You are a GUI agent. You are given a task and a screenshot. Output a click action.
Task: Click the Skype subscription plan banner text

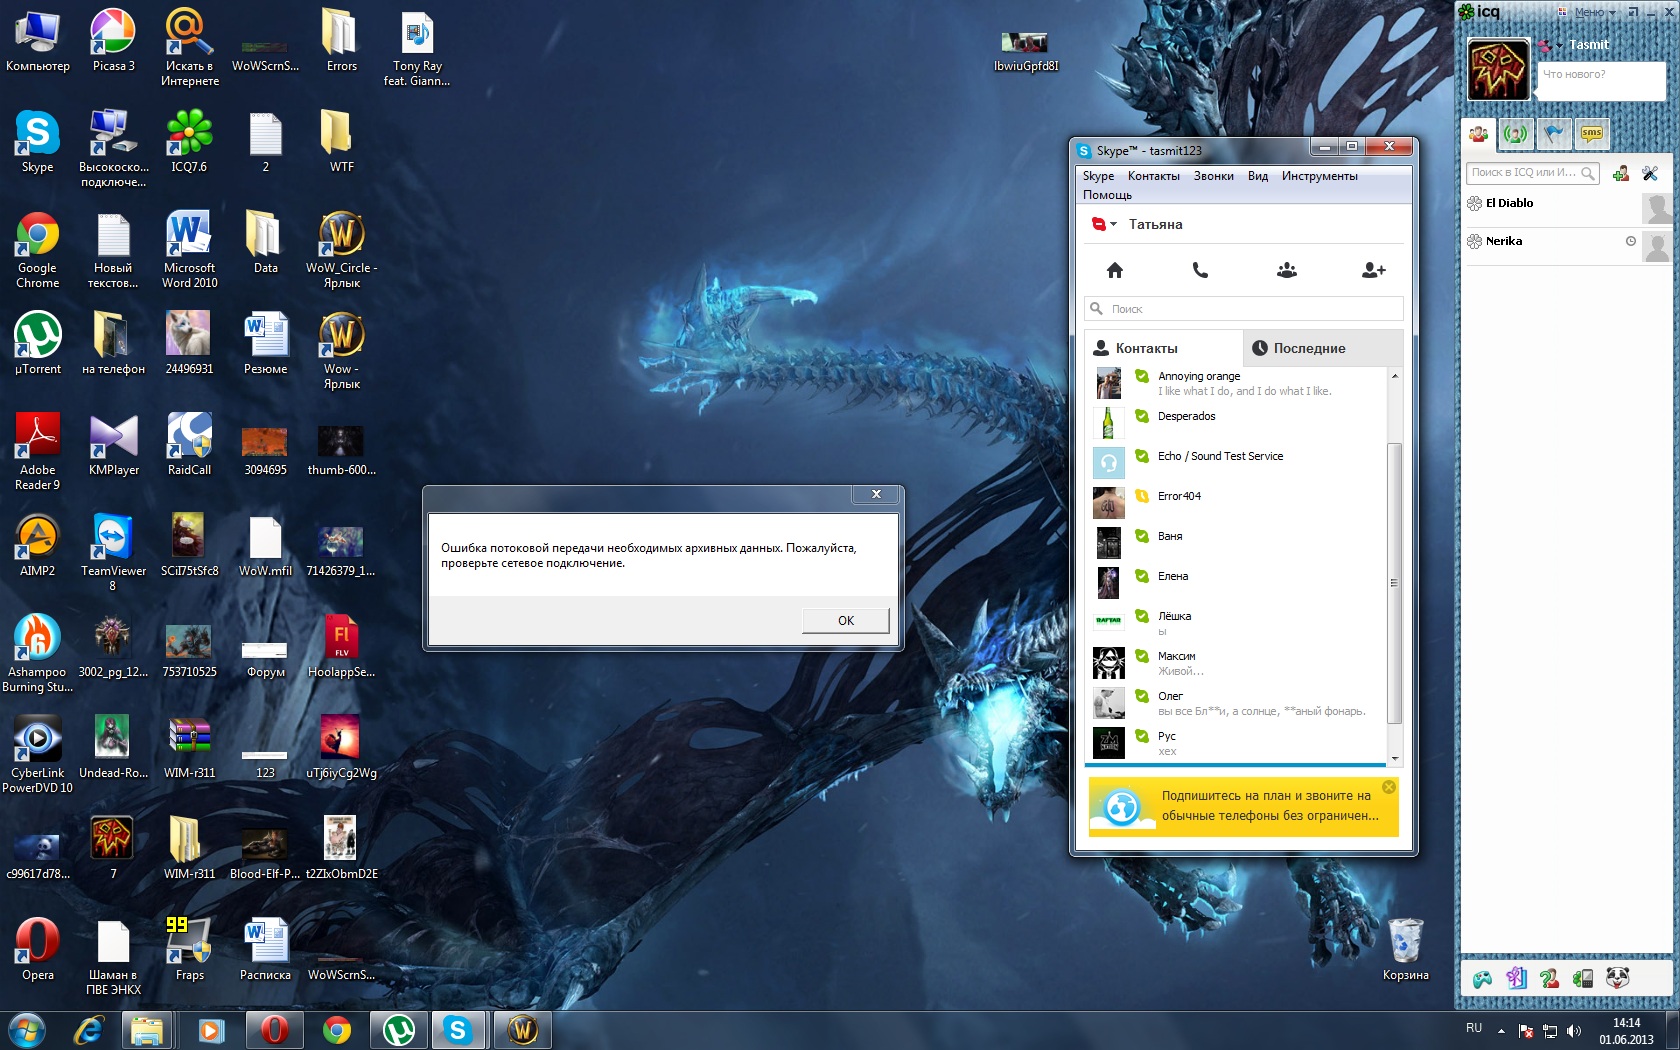pos(1270,806)
